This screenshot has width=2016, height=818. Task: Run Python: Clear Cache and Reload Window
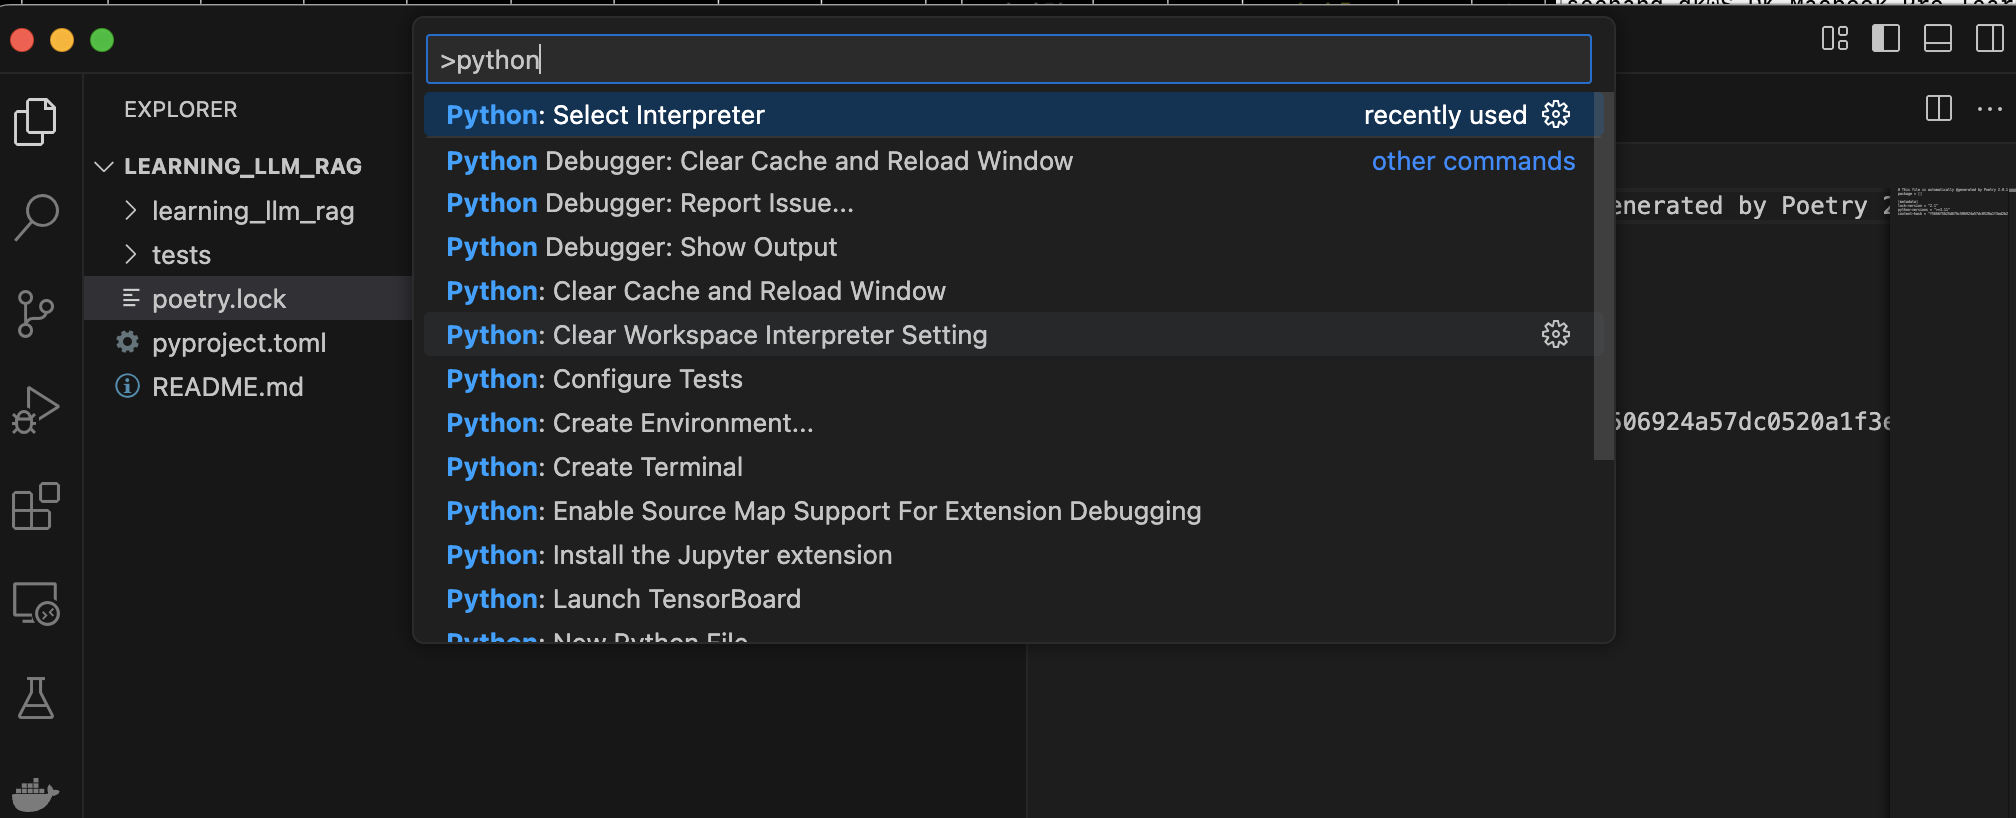point(1008,291)
